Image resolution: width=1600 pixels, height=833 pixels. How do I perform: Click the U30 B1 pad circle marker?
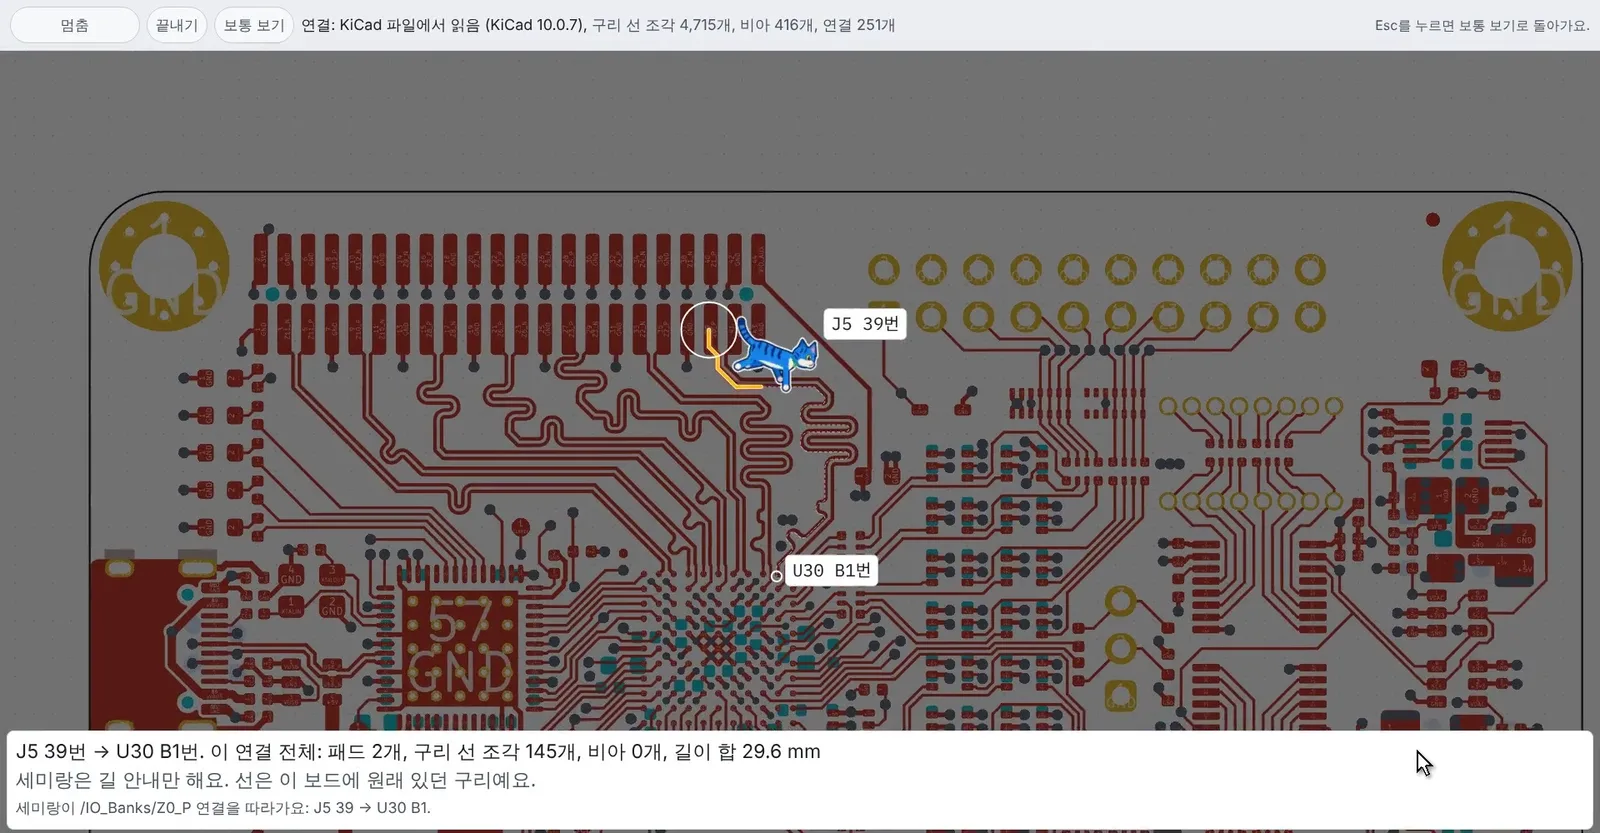776,576
